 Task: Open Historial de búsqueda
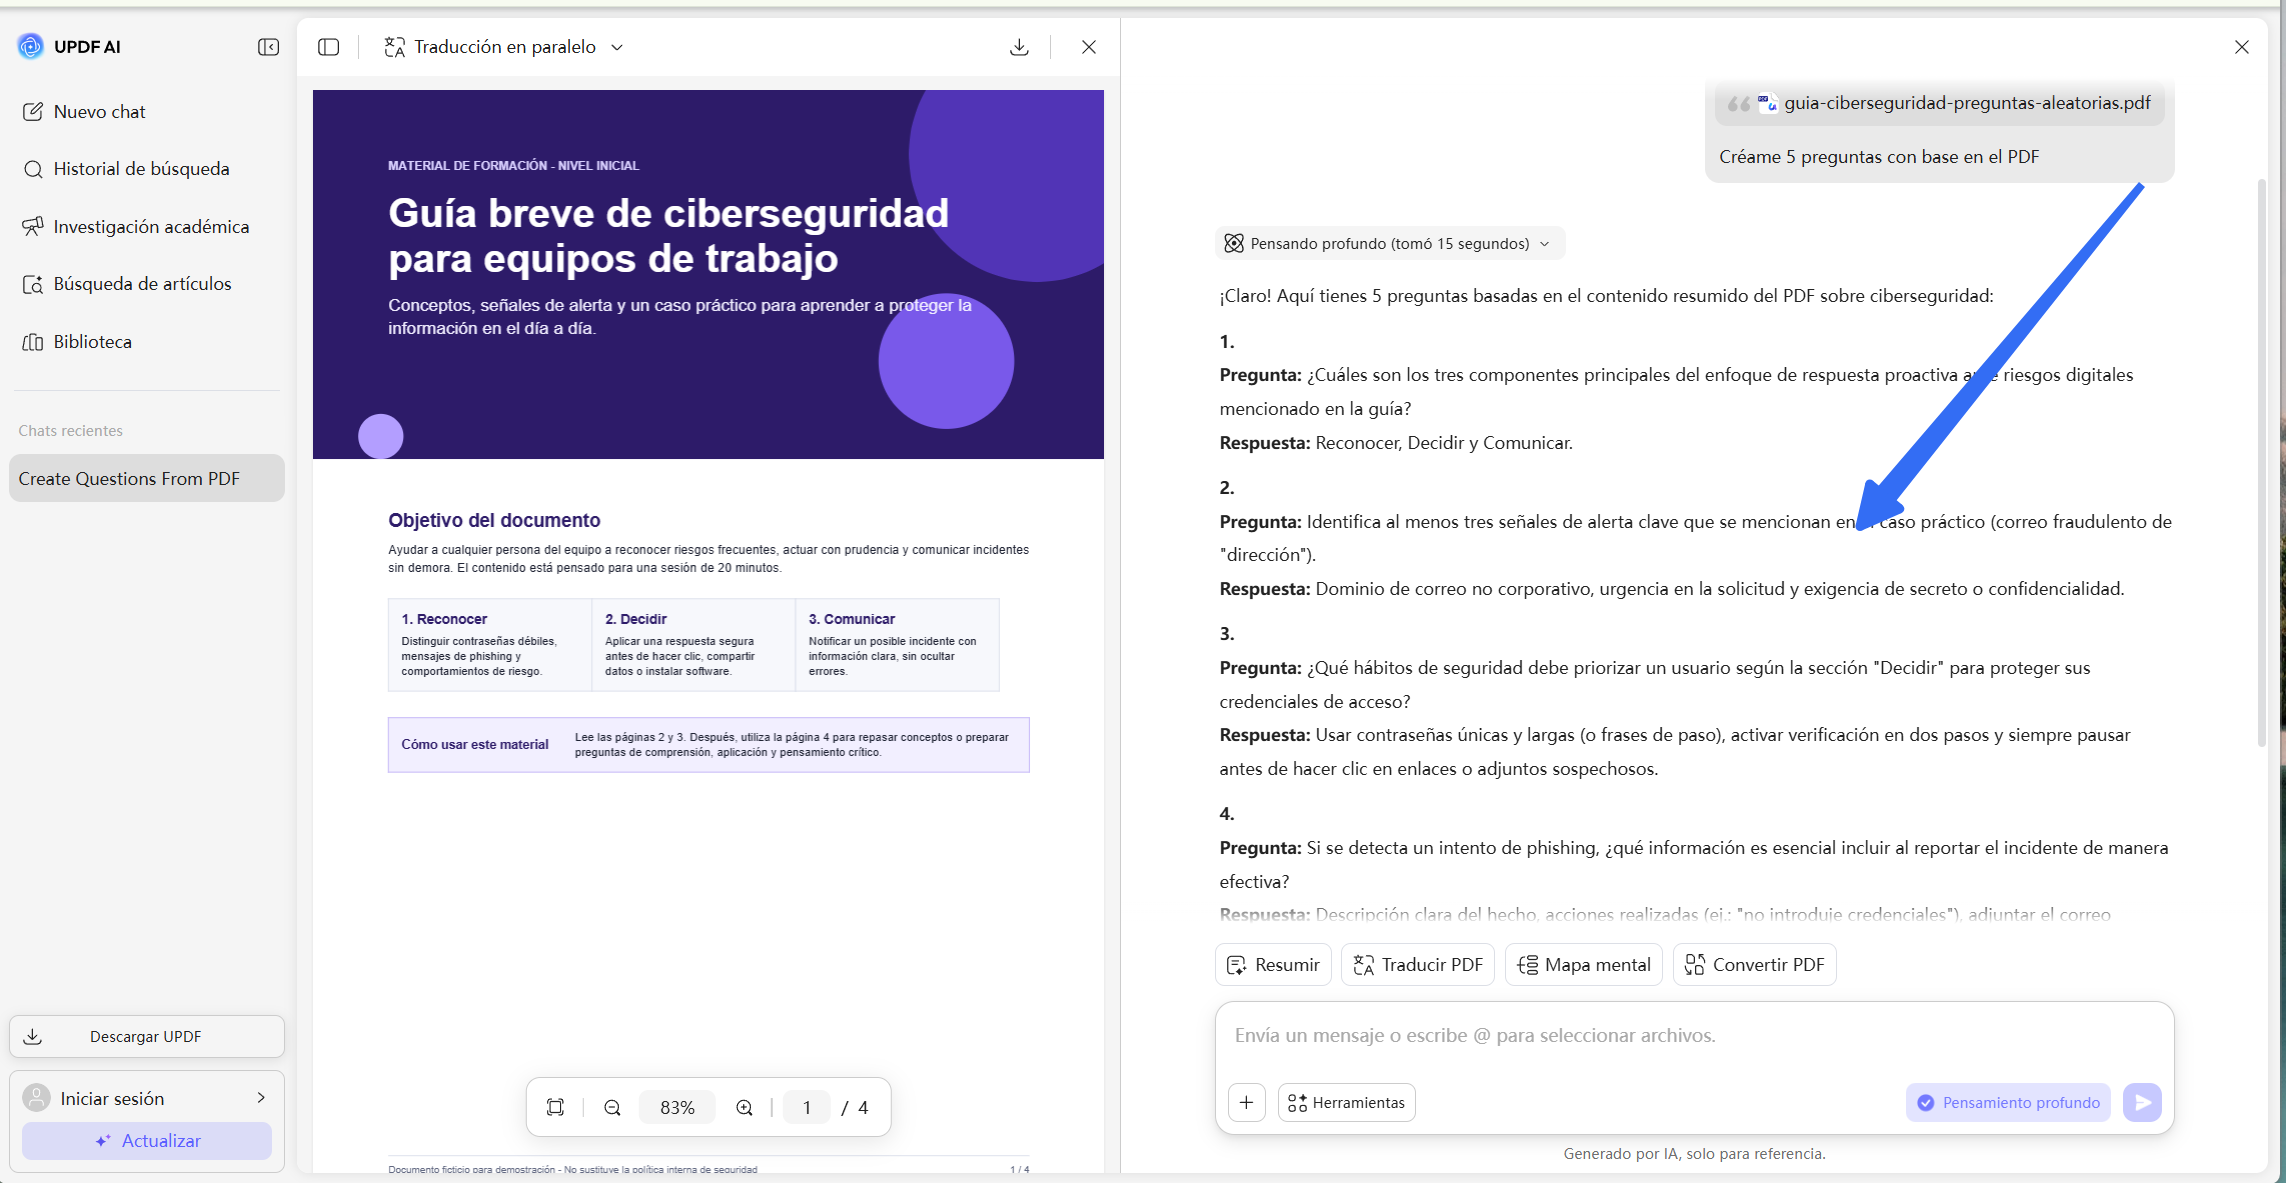coord(147,169)
